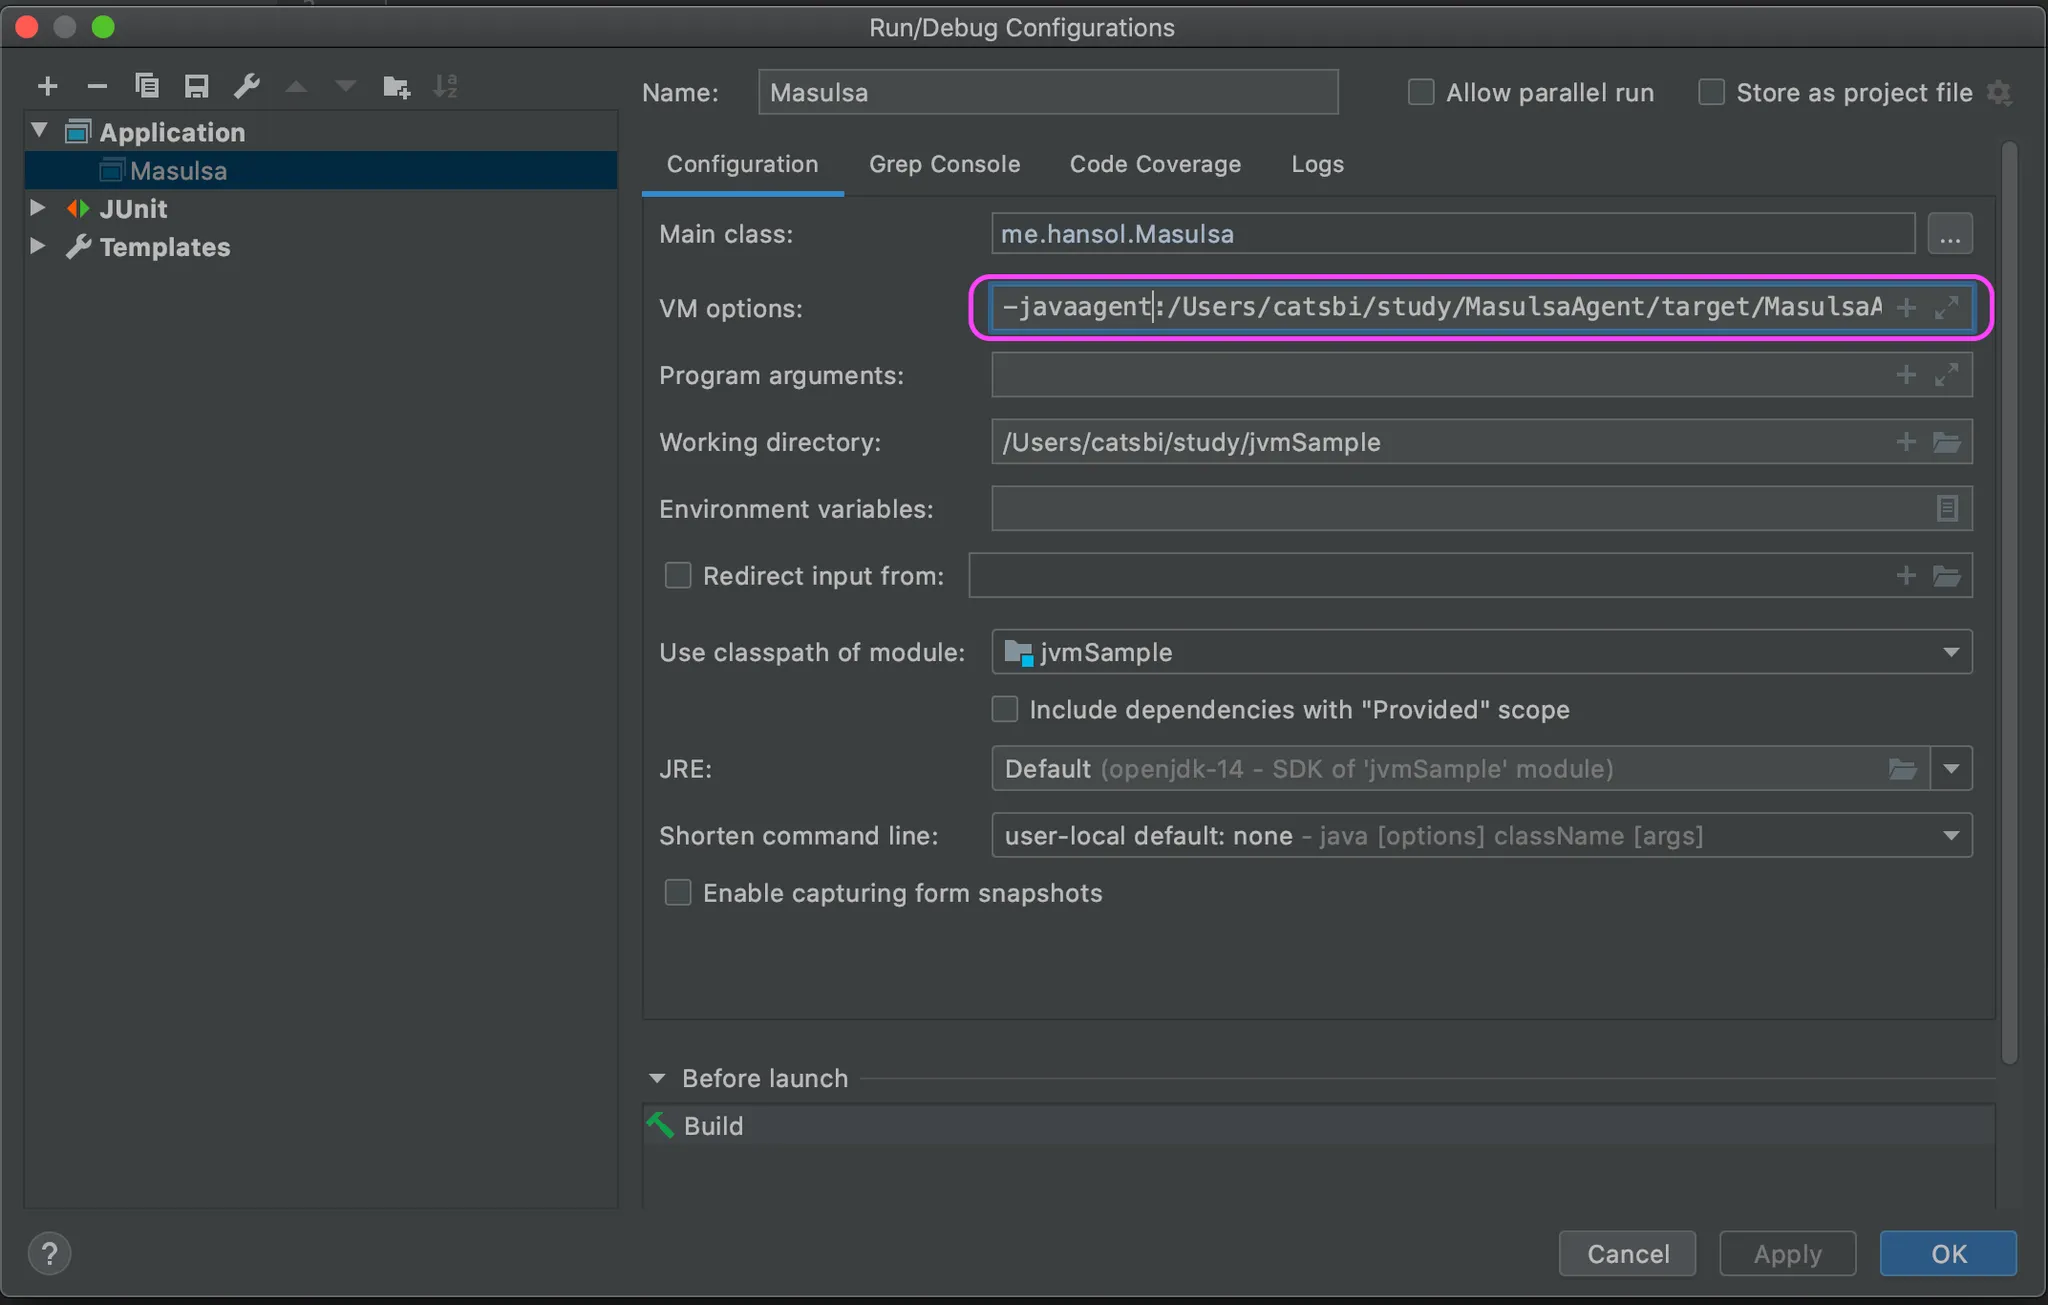Screen dimensions: 2048x1305
Task: Click the Save Configuration disk icon
Action: point(196,87)
